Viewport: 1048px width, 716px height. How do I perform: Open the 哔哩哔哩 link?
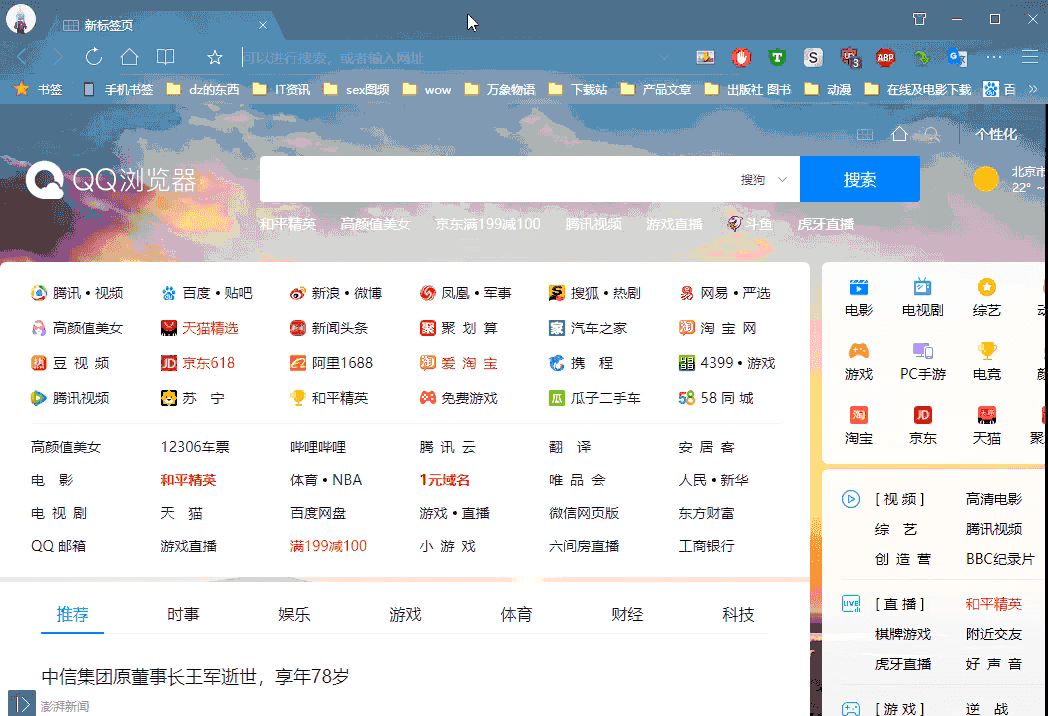(x=318, y=447)
